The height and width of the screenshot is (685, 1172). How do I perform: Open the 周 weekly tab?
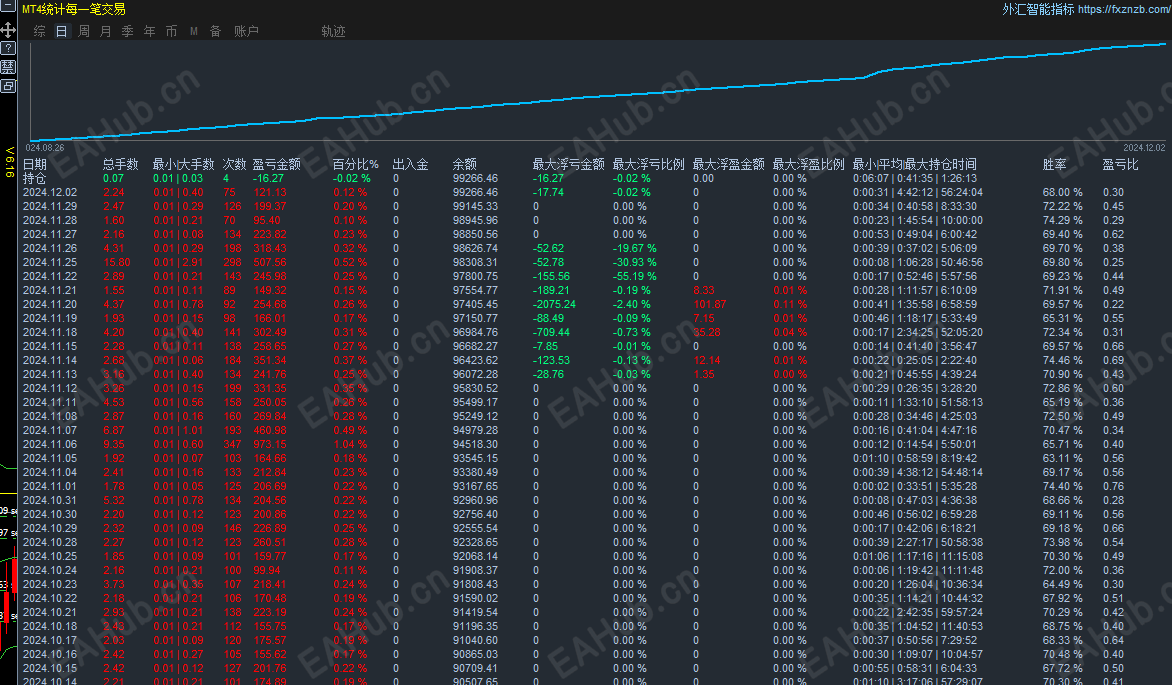(84, 31)
